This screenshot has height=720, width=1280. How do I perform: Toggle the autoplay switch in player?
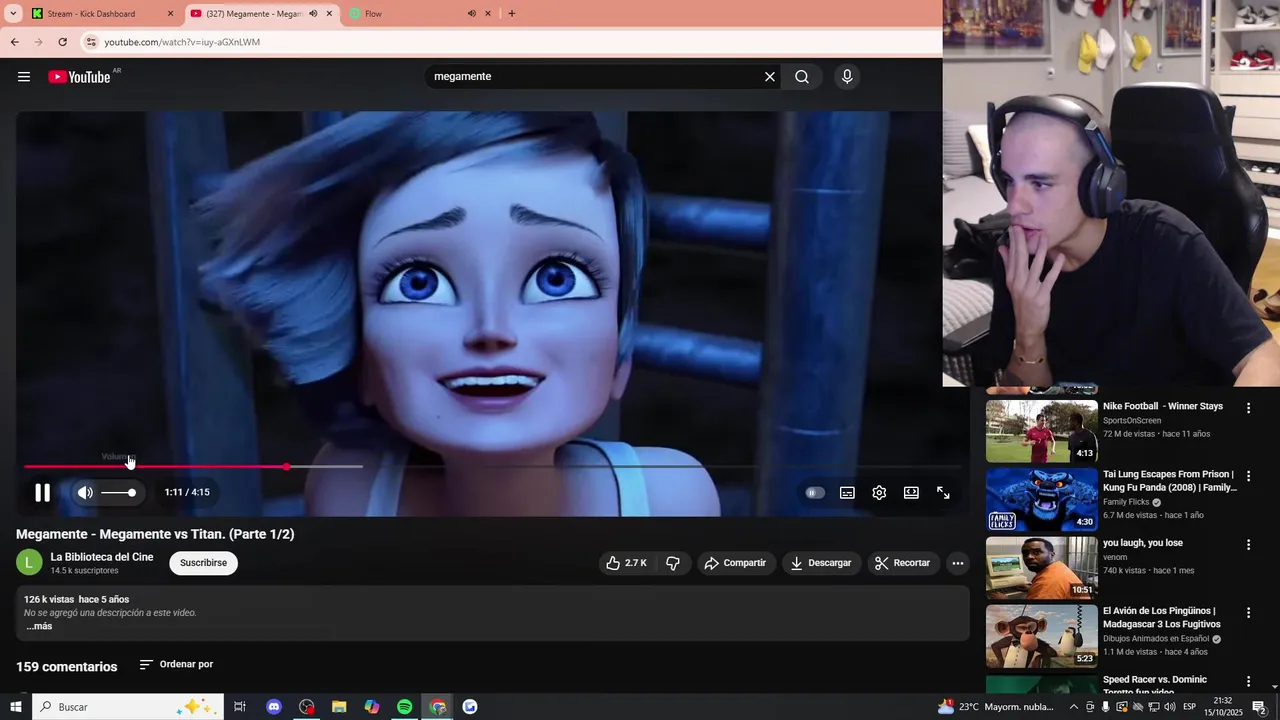815,492
